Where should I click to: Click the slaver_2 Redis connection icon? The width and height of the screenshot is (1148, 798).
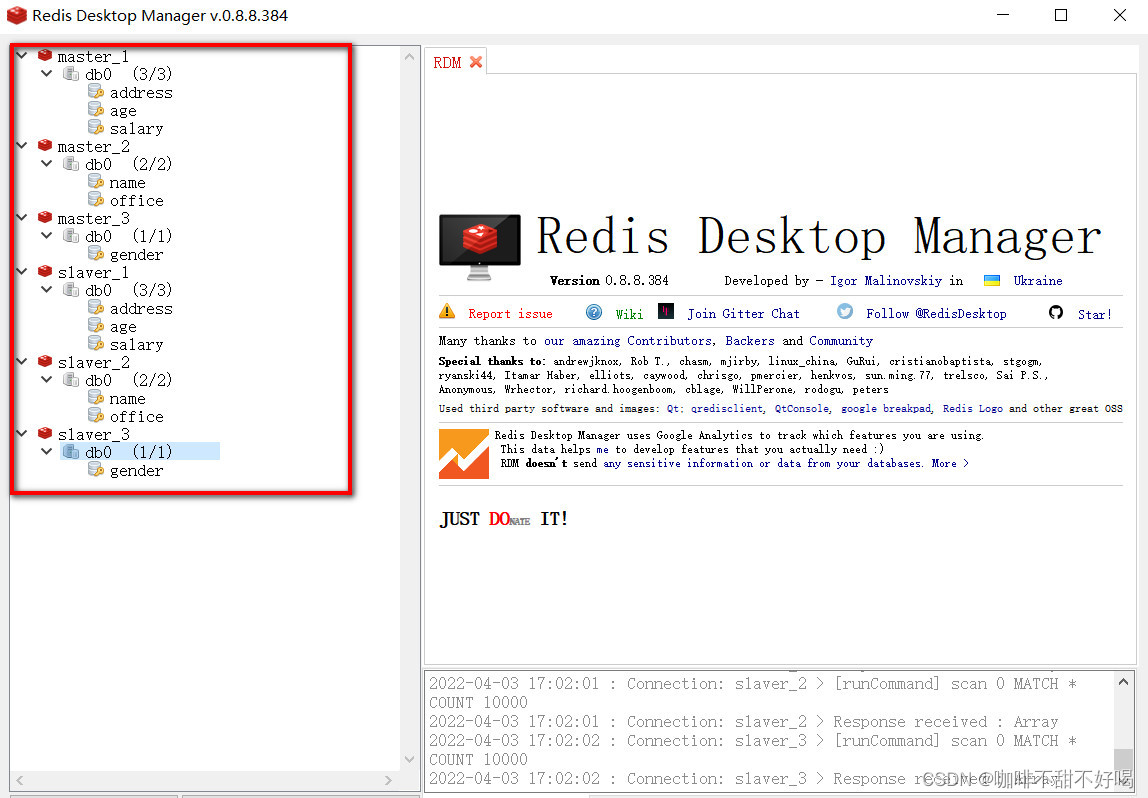[45, 362]
